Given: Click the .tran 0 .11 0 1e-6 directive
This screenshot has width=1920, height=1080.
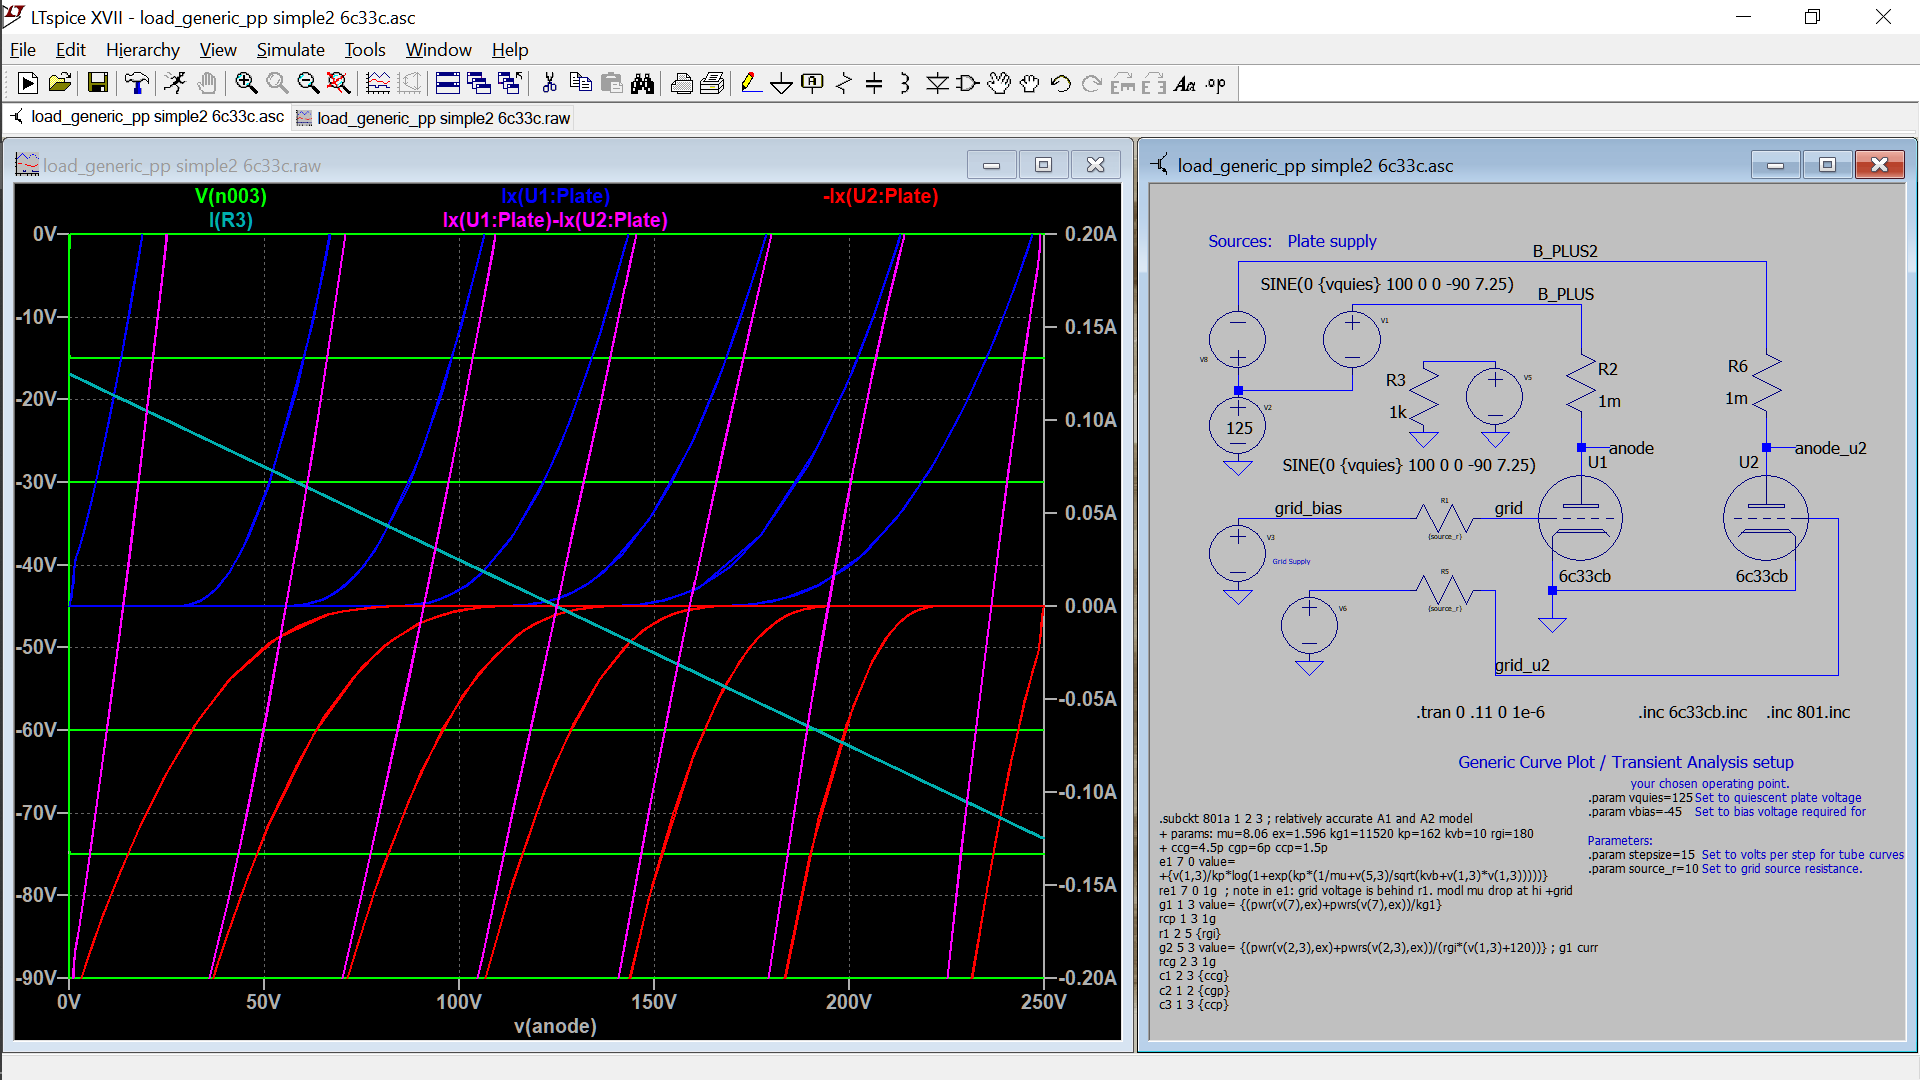Looking at the screenshot, I should pyautogui.click(x=1480, y=712).
